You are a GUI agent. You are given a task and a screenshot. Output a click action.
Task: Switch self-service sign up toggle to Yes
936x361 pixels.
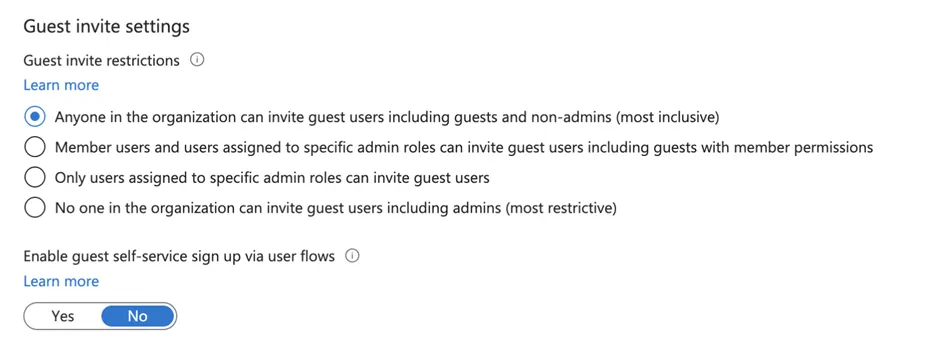pos(63,316)
